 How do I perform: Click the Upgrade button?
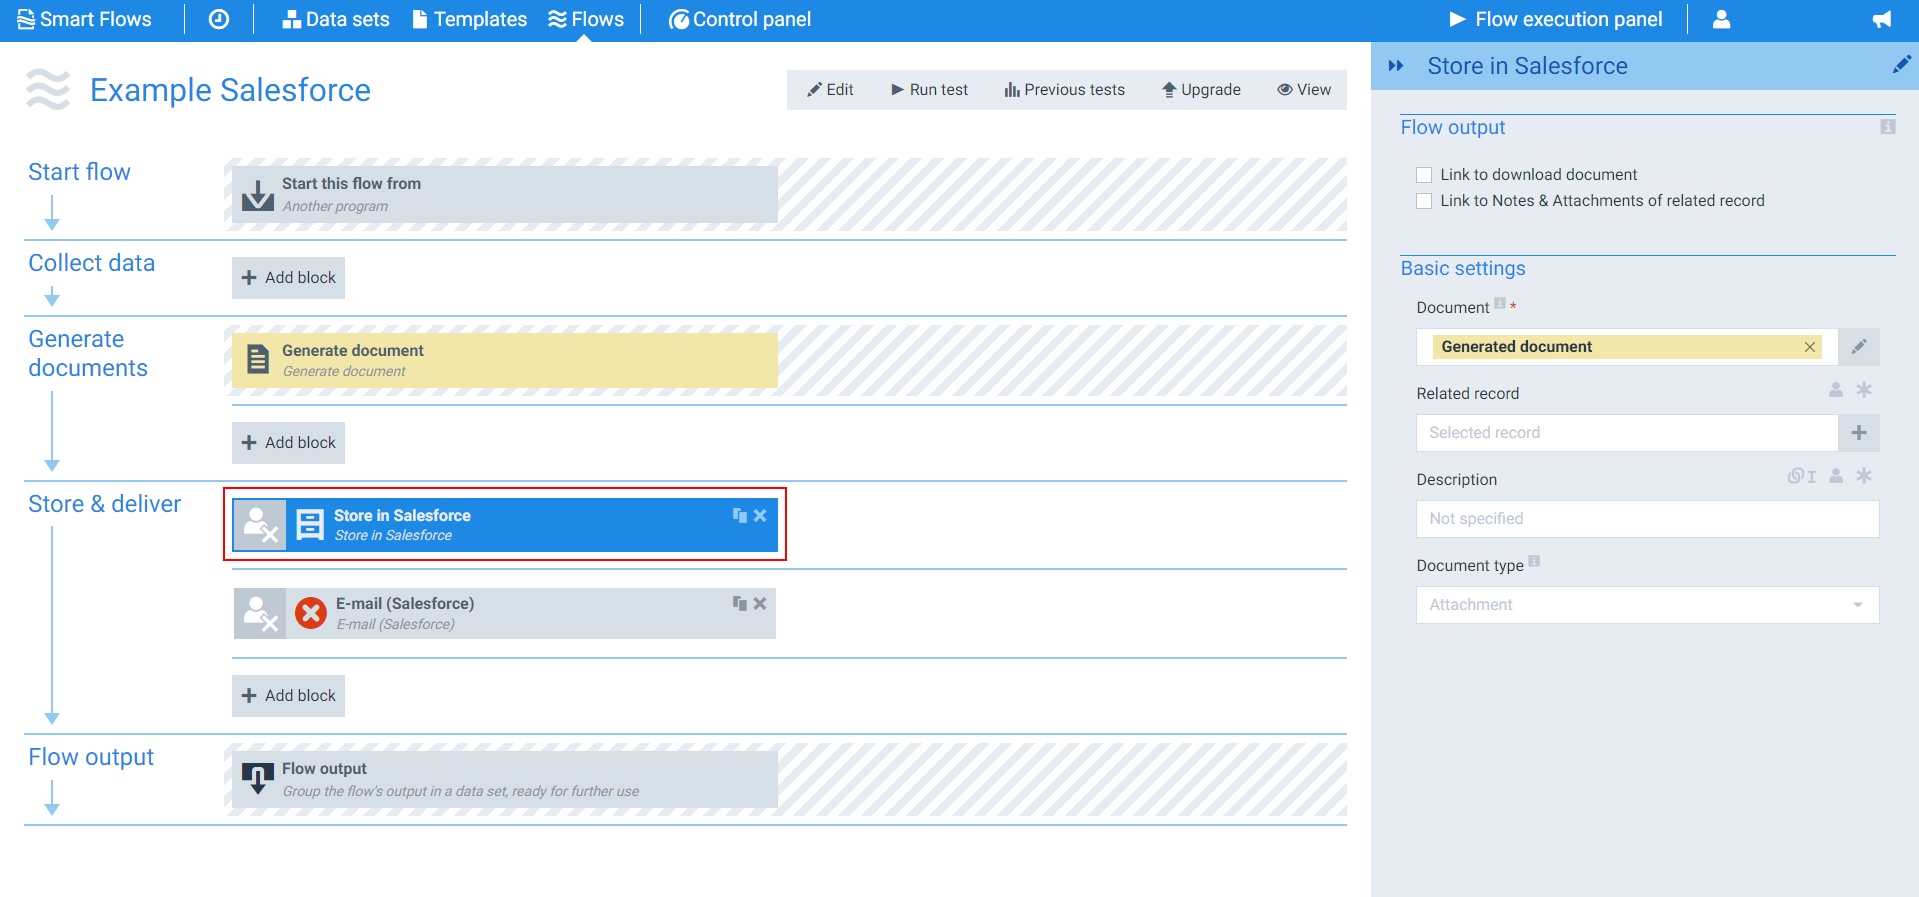tap(1201, 90)
